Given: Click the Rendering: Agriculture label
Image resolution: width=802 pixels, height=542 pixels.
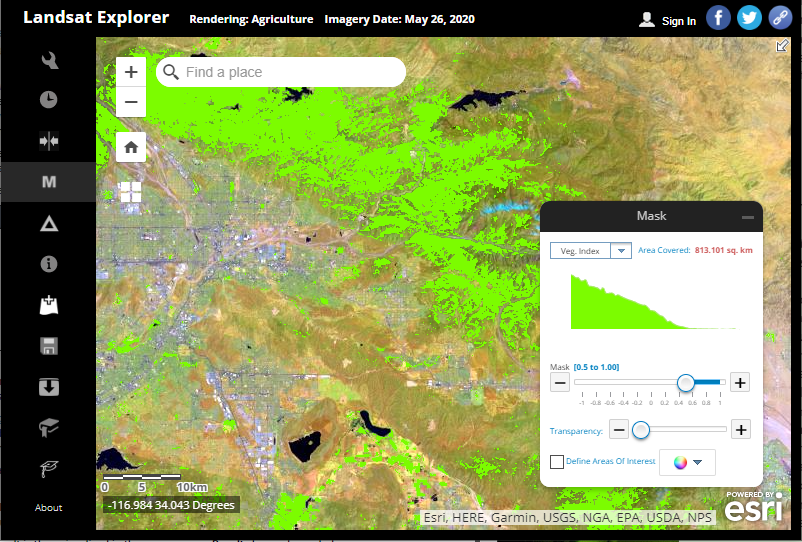Looking at the screenshot, I should click(251, 19).
